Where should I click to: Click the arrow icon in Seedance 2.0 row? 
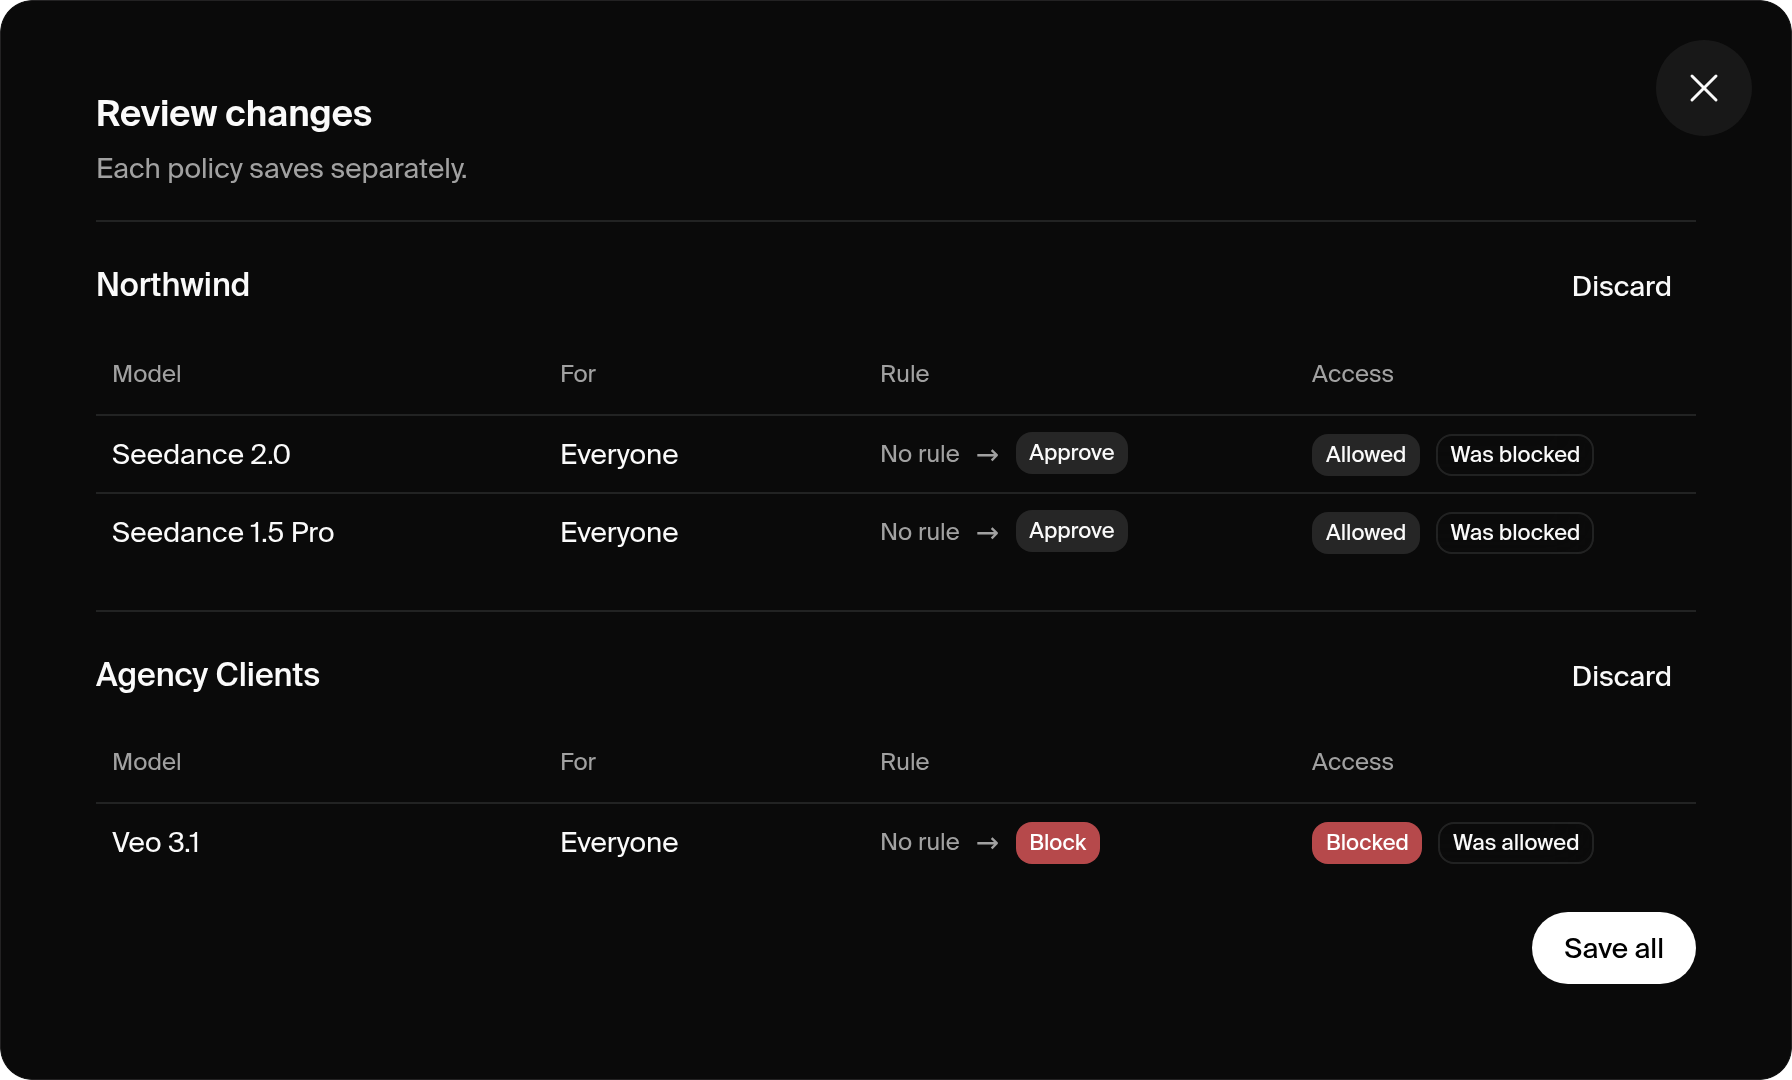coord(988,455)
